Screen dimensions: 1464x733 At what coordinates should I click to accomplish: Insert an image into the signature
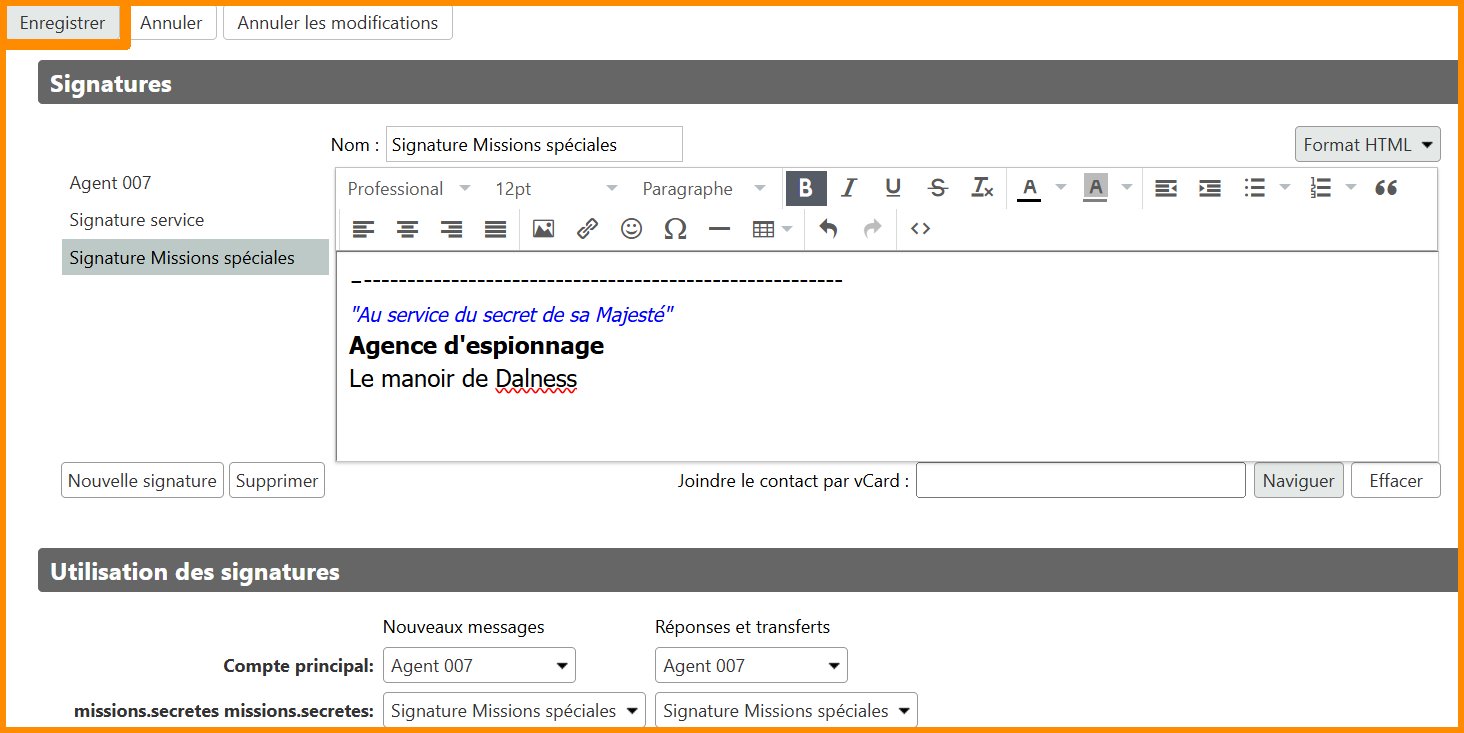pos(543,229)
